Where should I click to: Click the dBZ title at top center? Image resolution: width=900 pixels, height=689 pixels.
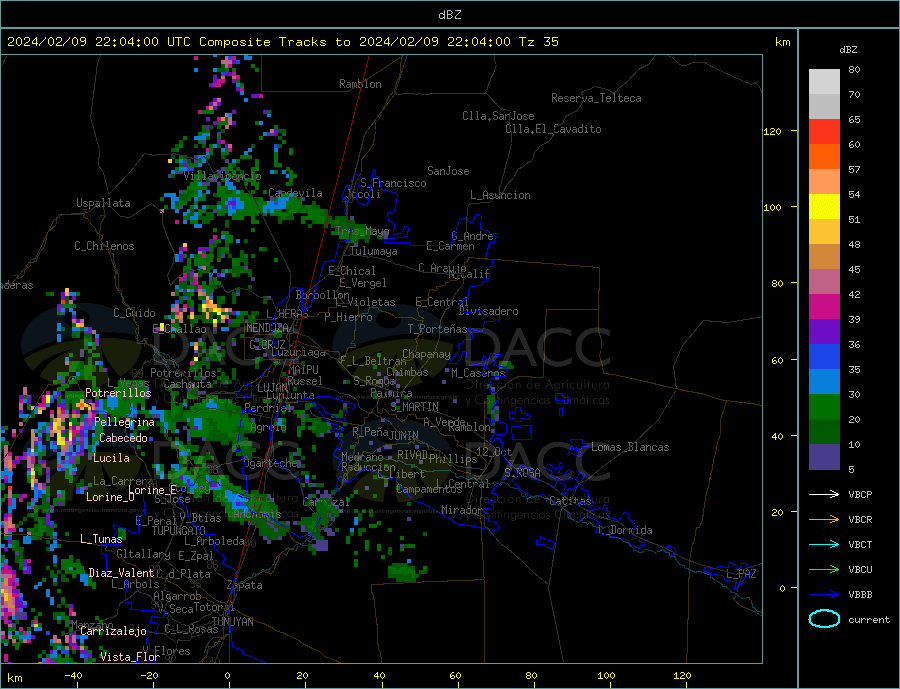tap(449, 15)
